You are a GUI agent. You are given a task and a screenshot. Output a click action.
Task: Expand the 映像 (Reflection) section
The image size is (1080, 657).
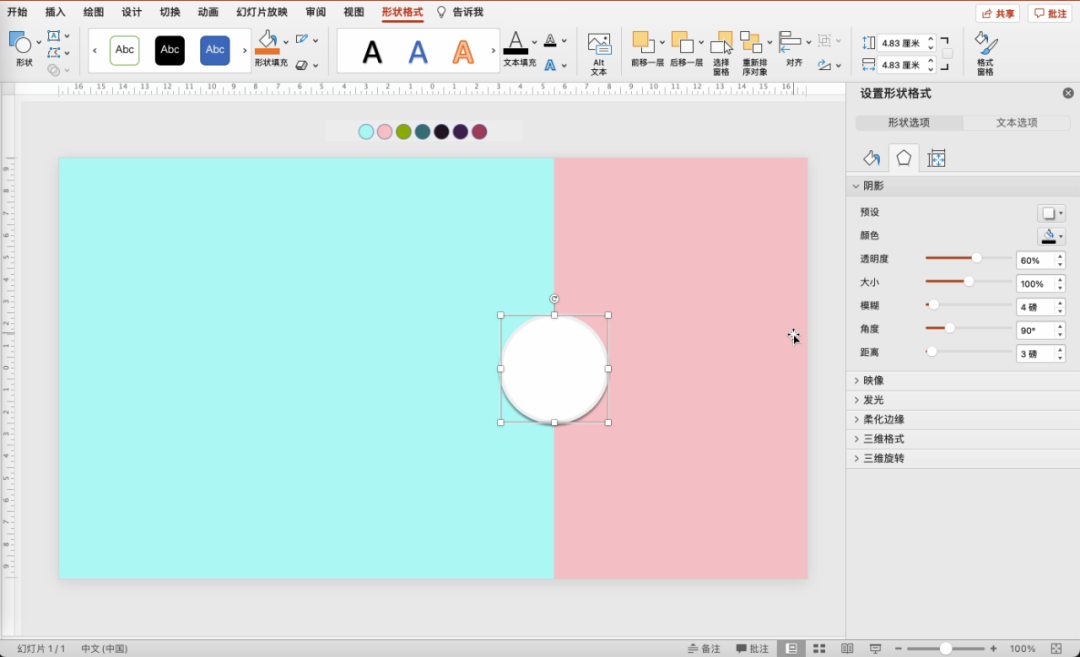[872, 381]
